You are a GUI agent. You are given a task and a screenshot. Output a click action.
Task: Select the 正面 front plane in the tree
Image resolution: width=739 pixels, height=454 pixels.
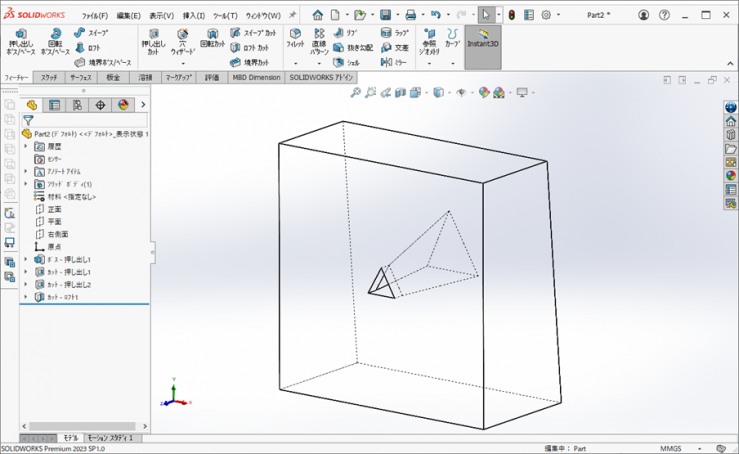pyautogui.click(x=54, y=210)
